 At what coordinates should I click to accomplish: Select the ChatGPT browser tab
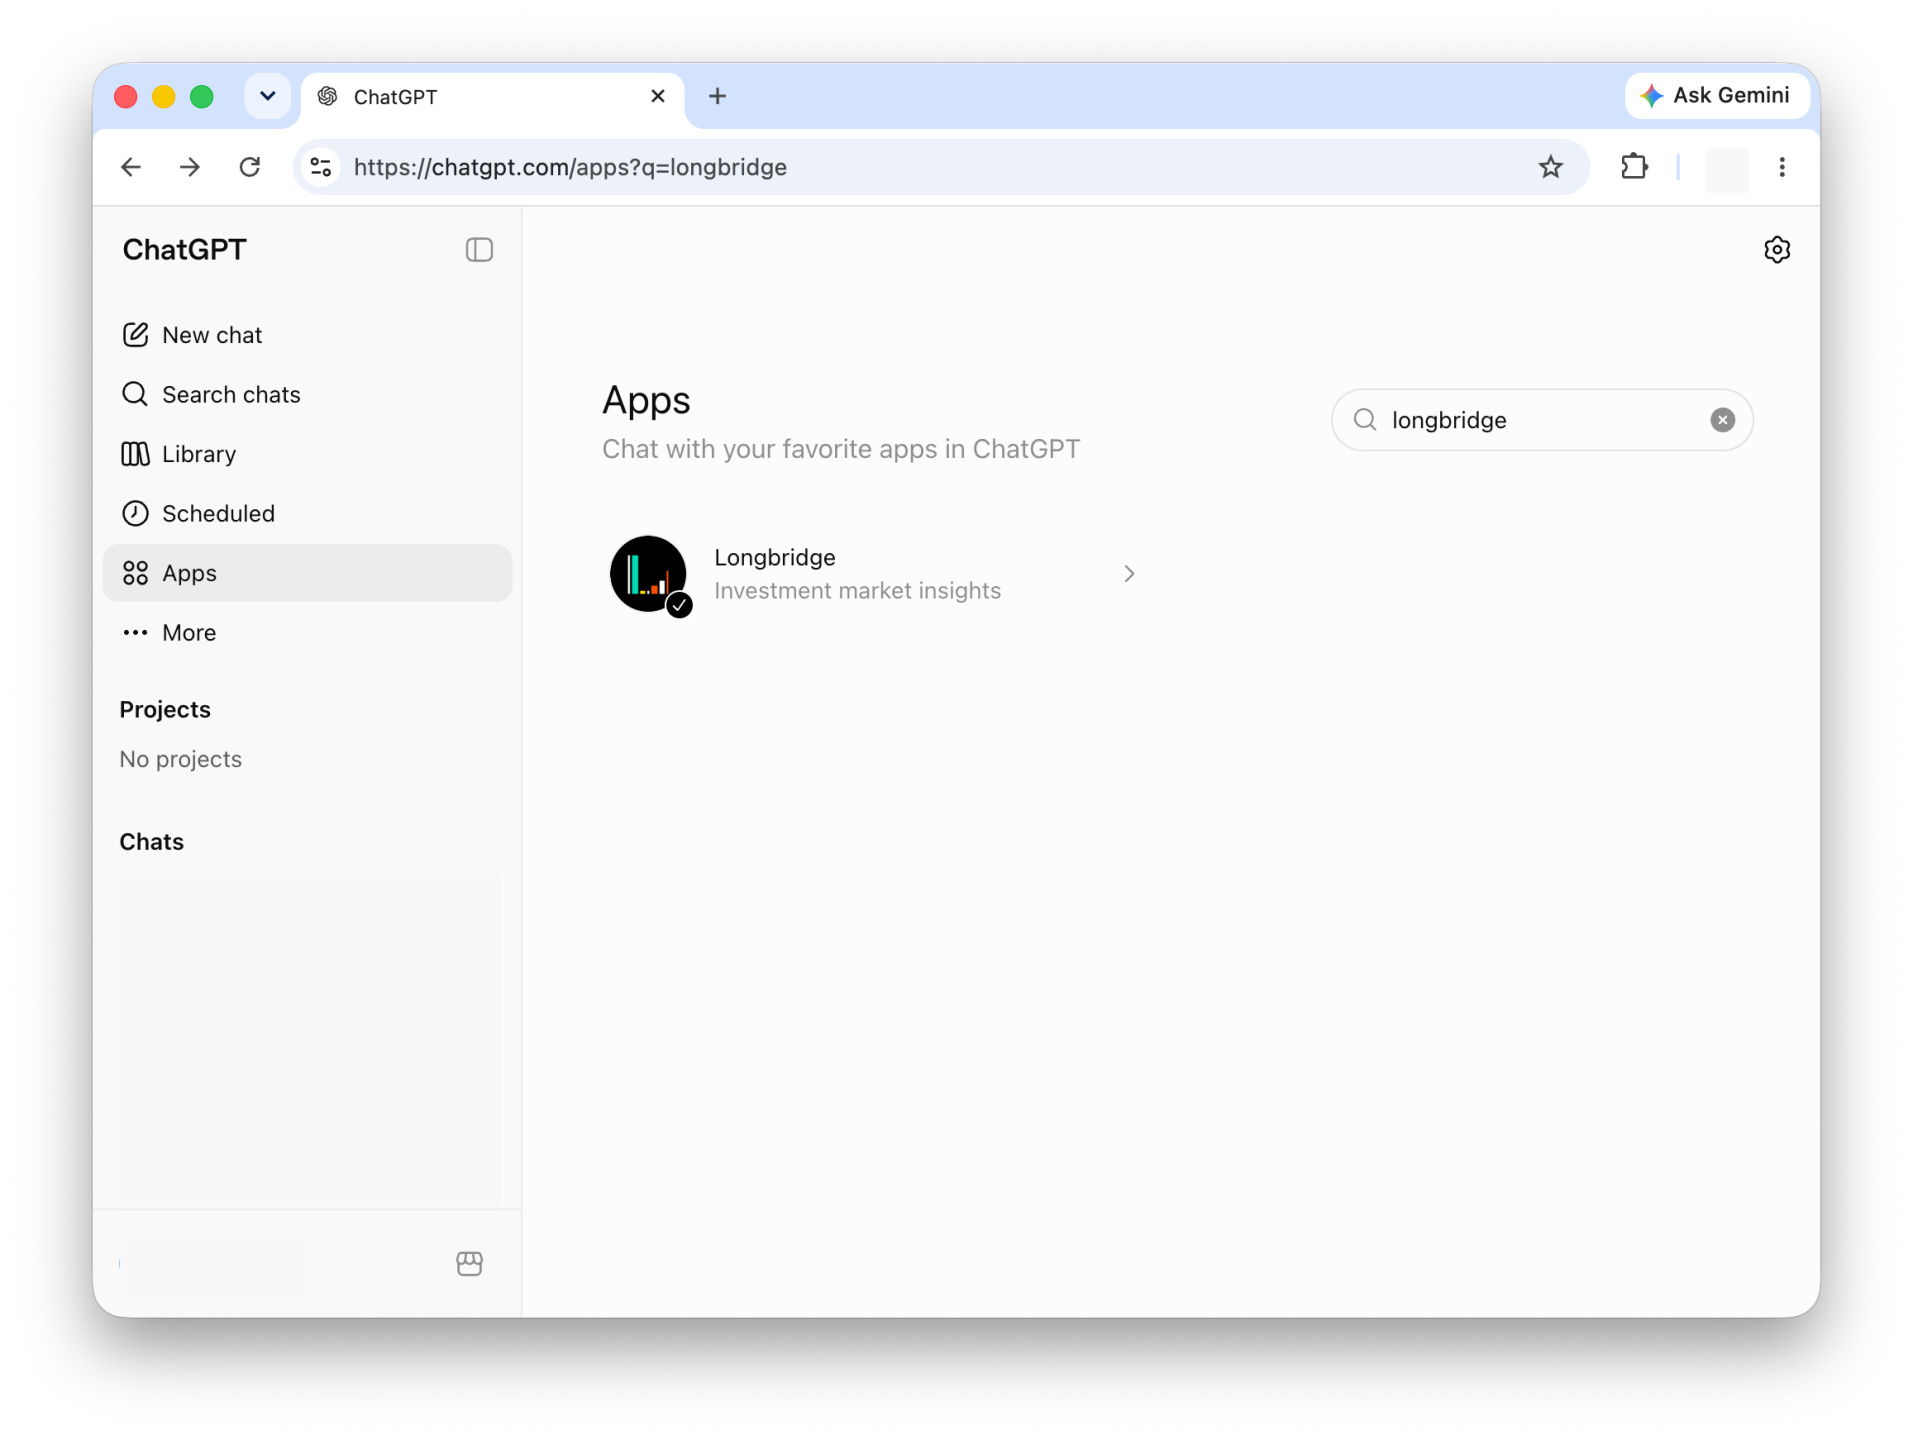(x=493, y=97)
